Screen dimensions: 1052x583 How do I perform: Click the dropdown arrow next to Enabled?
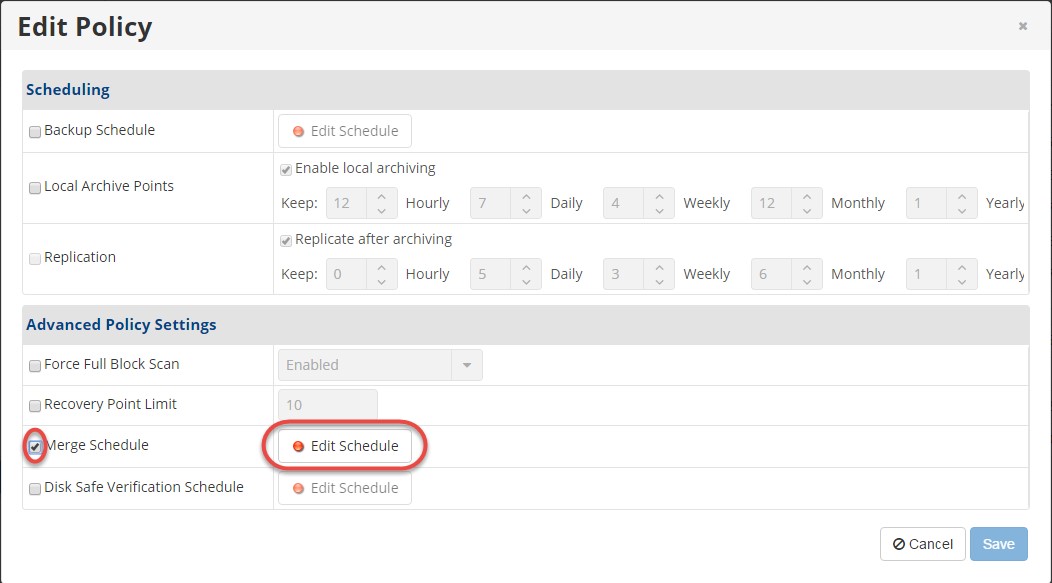(x=467, y=365)
